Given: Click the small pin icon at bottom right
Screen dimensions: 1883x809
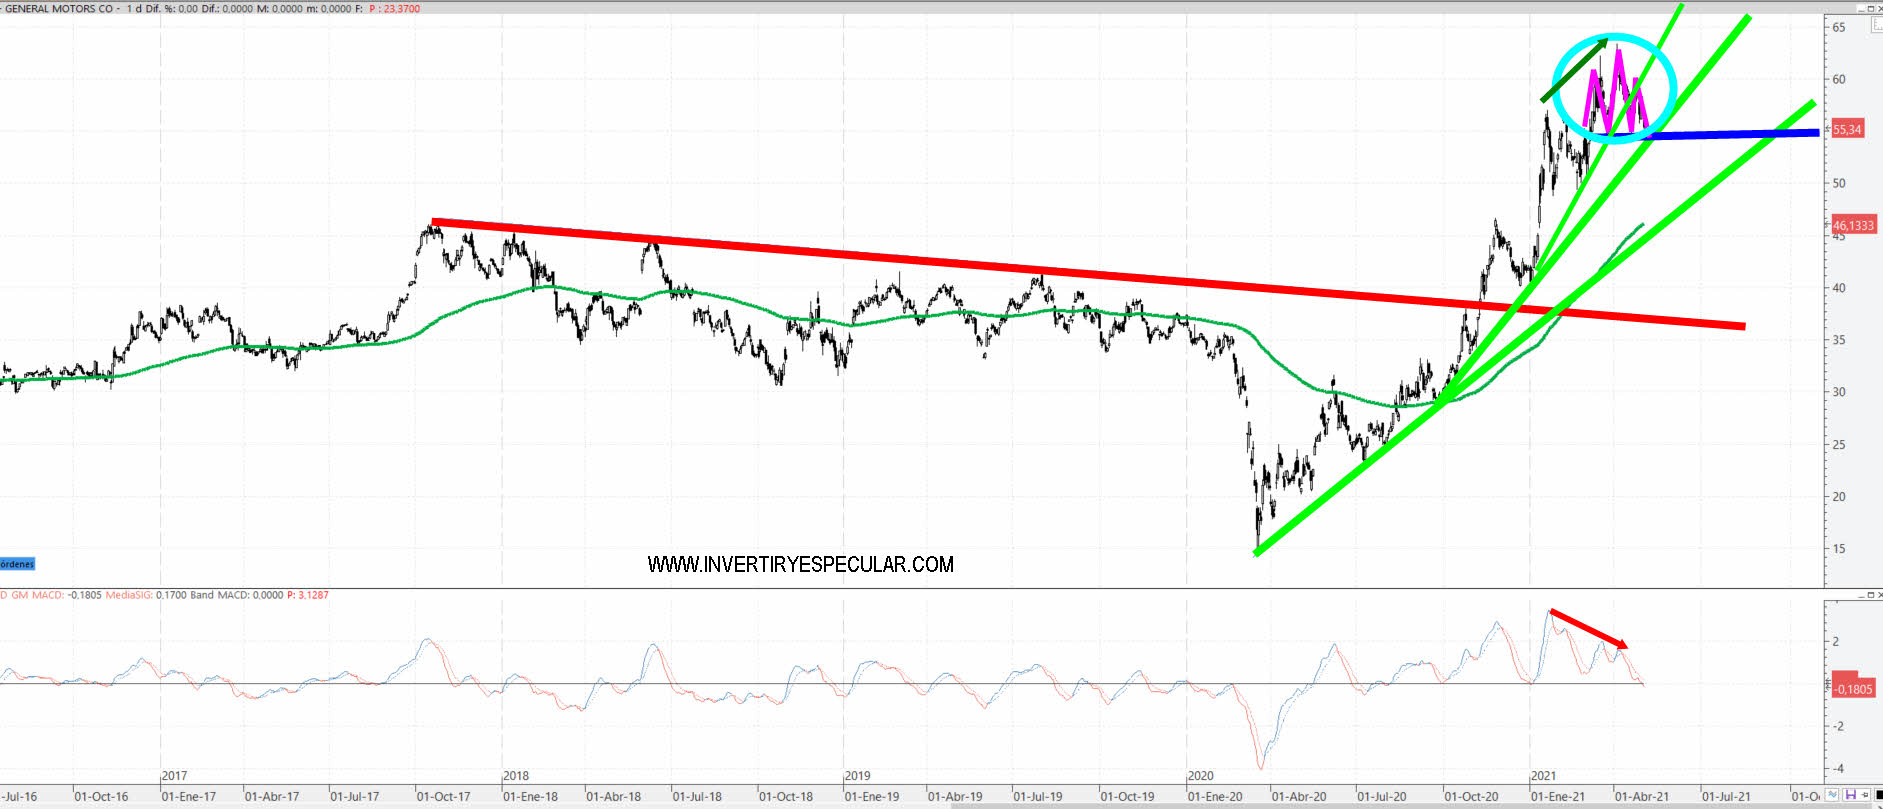Looking at the screenshot, I should tap(1864, 795).
